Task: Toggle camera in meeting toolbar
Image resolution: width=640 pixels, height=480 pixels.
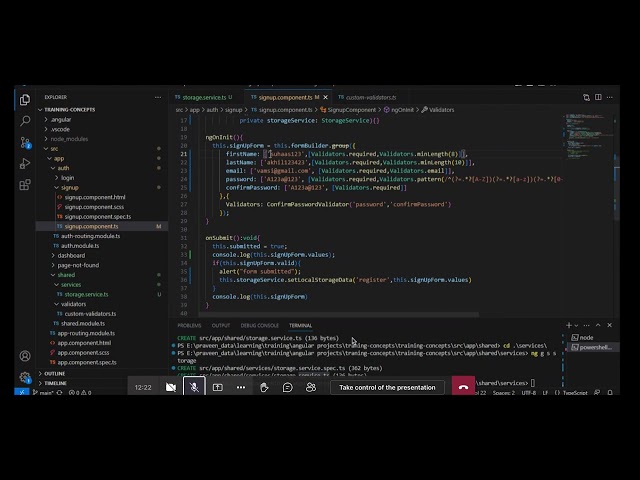Action: click(171, 387)
